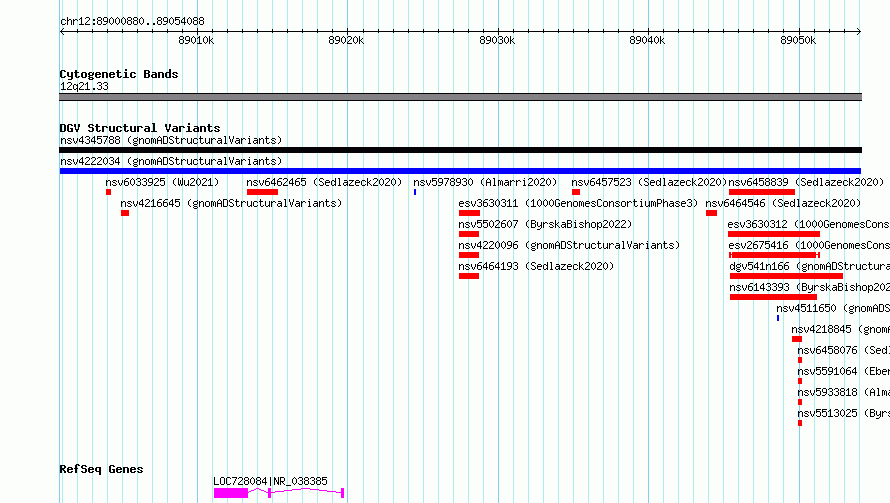Click the chr12:89000880..89054088 coordinate label
The width and height of the screenshot is (890, 503).
tap(132, 21)
